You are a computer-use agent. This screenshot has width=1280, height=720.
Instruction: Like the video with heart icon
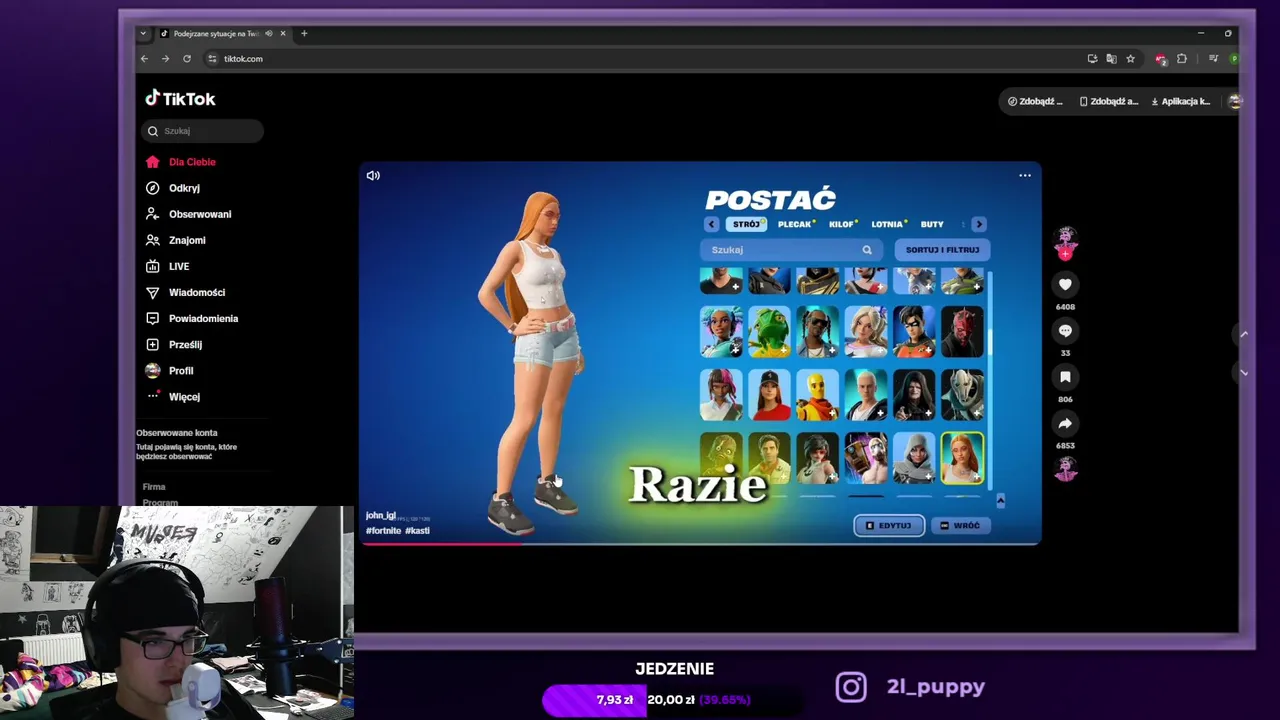point(1065,284)
